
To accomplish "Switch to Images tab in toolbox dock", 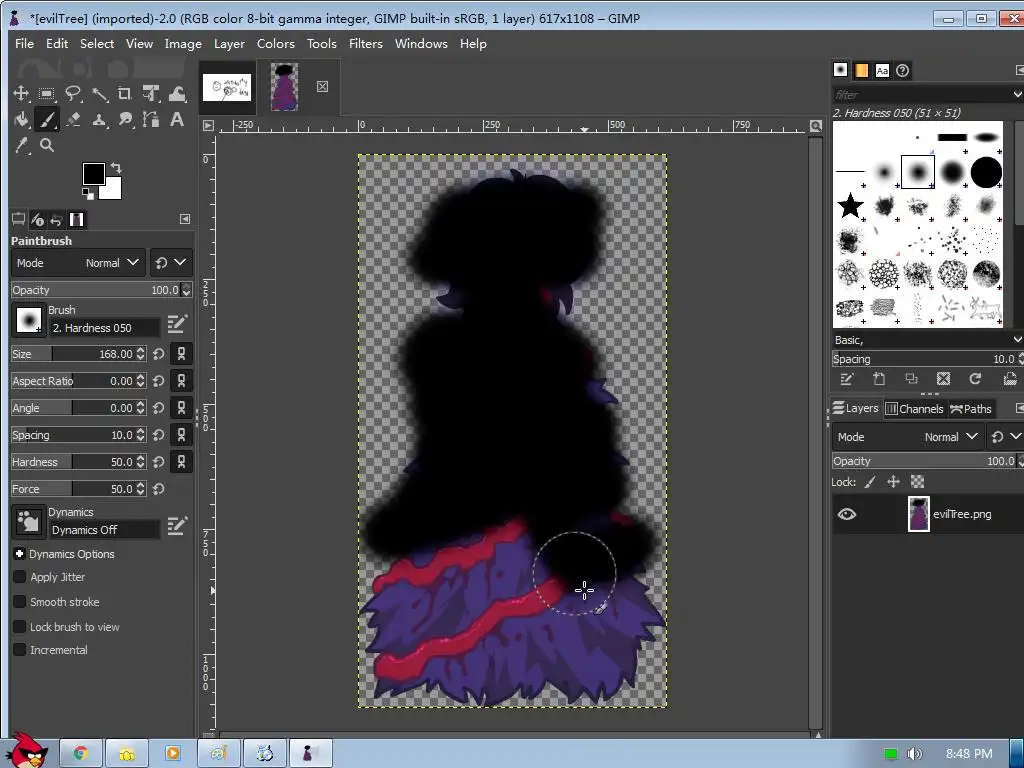I will click(76, 219).
